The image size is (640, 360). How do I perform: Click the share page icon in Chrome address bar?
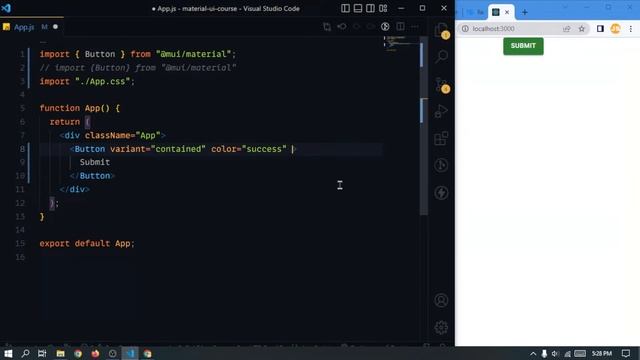pyautogui.click(x=567, y=29)
